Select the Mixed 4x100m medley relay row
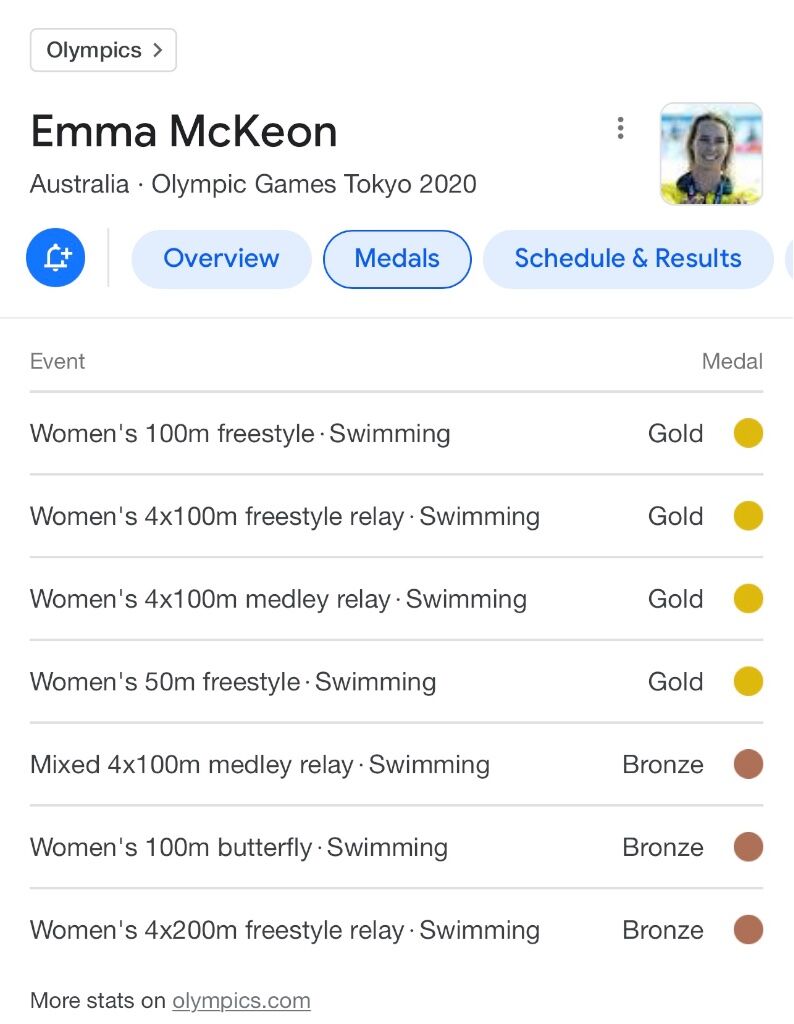Image resolution: width=794 pixels, height=1024 pixels. click(x=396, y=764)
